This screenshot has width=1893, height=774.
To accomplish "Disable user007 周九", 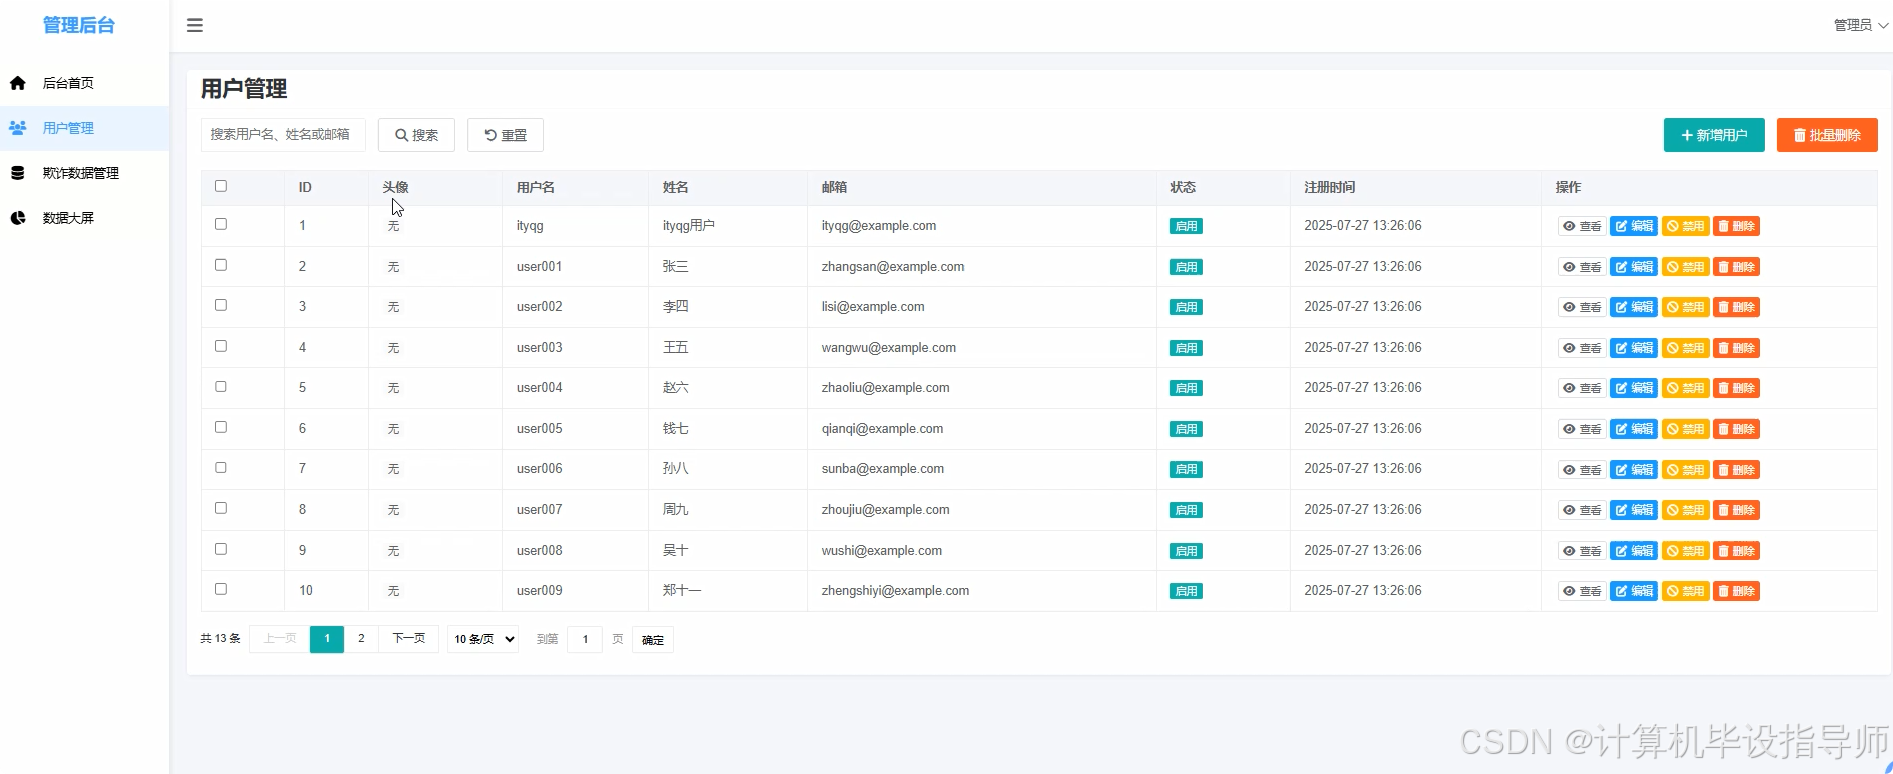I will pyautogui.click(x=1685, y=510).
